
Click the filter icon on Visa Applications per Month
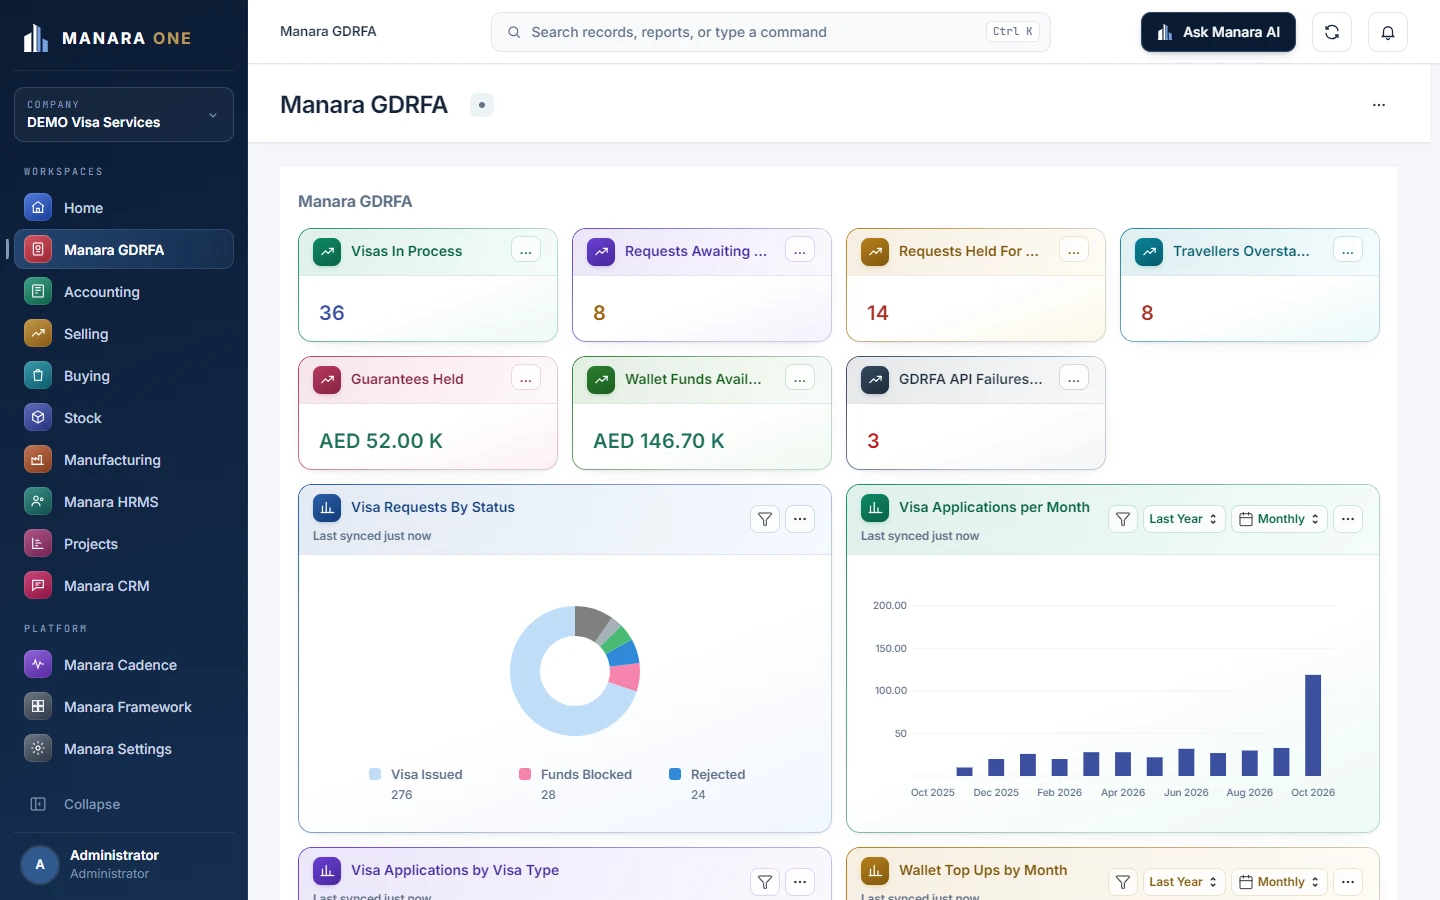pyautogui.click(x=1123, y=519)
